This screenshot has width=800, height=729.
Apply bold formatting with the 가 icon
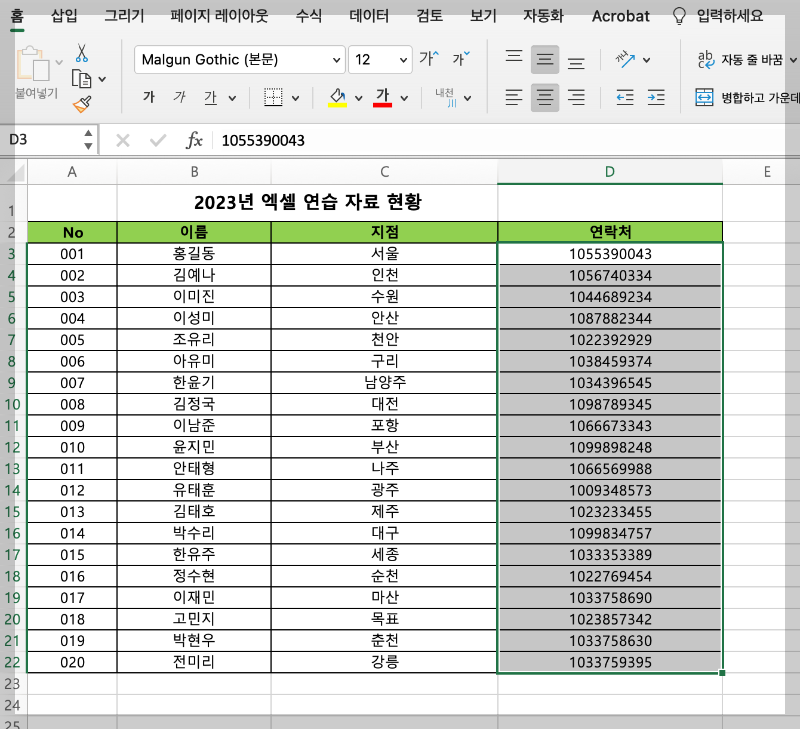[x=148, y=96]
